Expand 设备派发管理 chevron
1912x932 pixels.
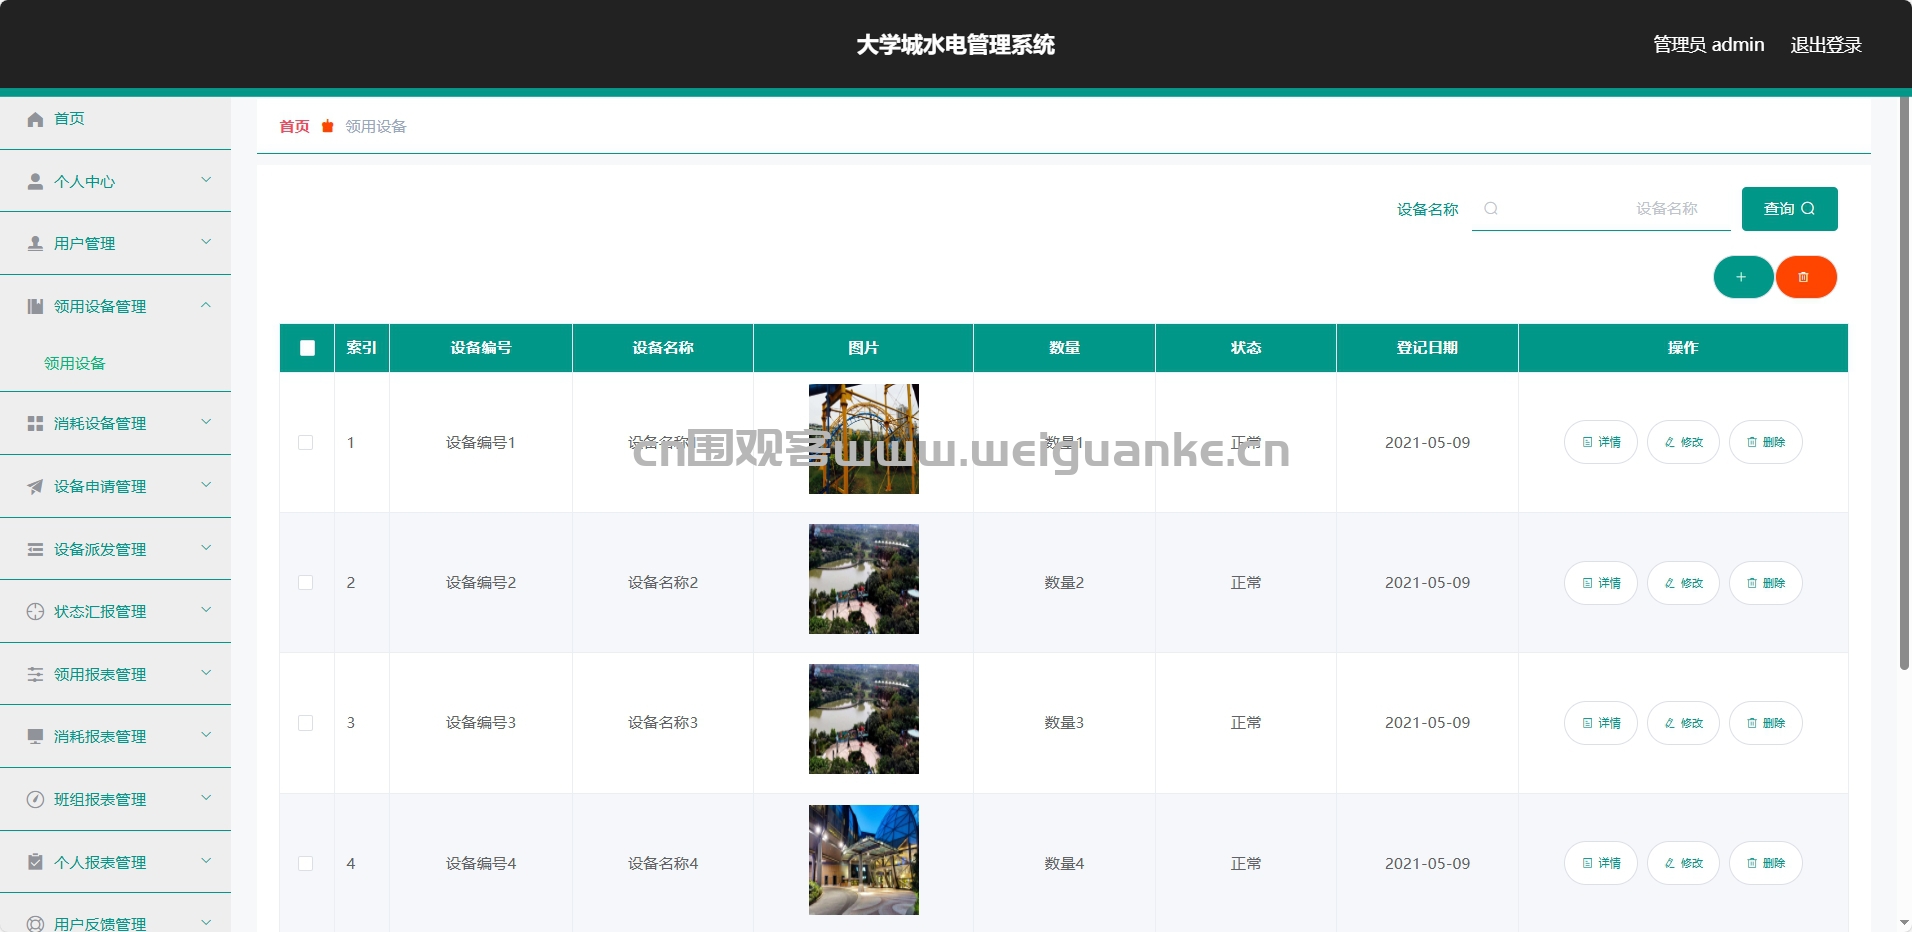pyautogui.click(x=206, y=548)
